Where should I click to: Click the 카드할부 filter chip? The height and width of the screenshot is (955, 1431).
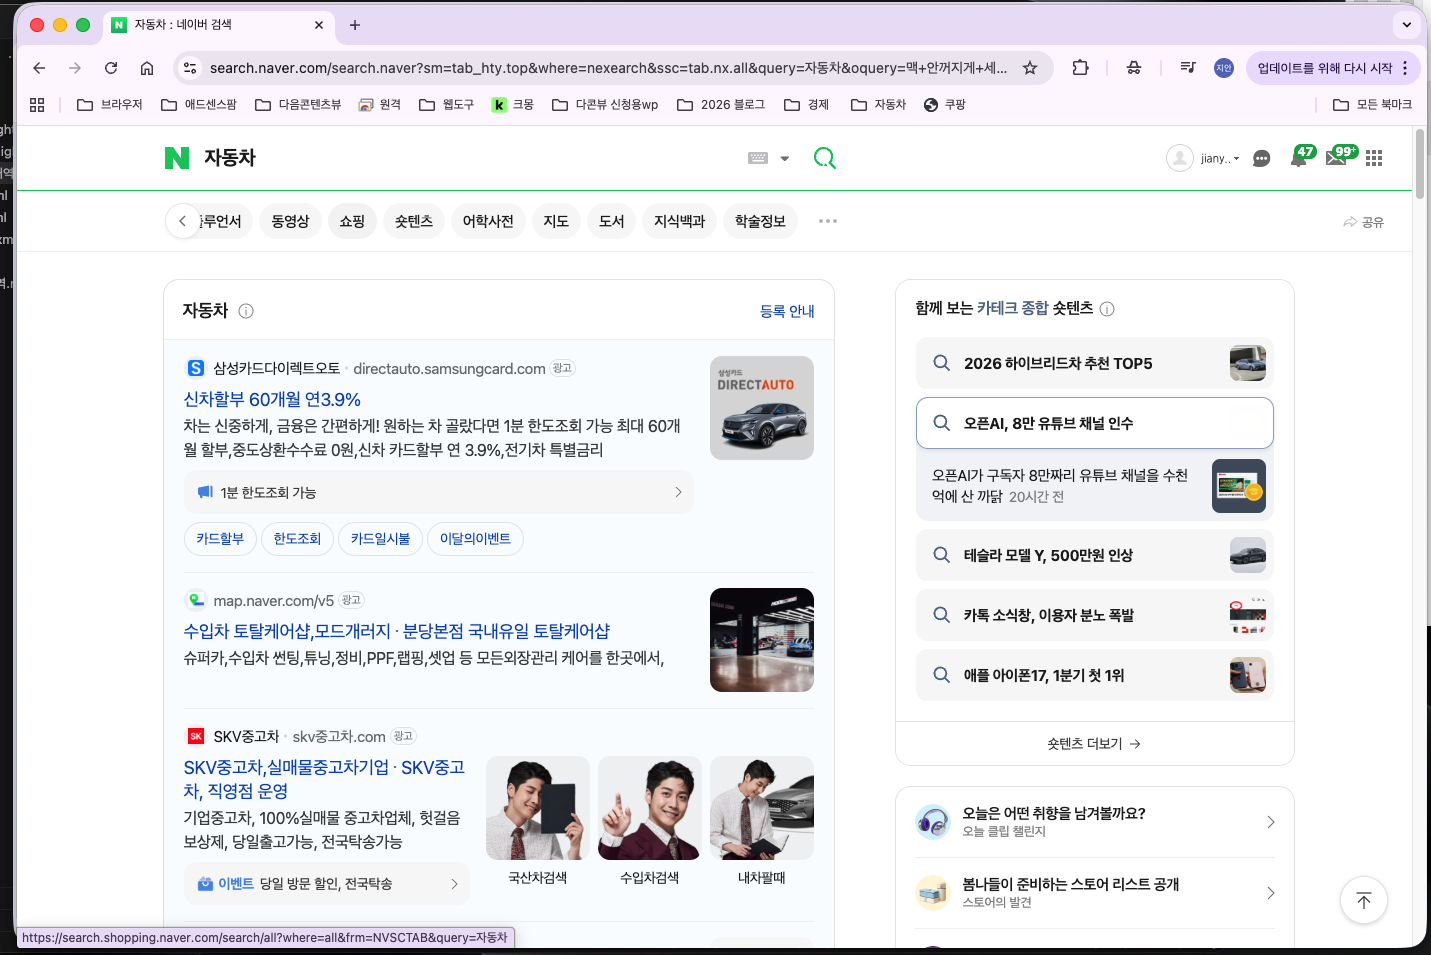click(220, 538)
